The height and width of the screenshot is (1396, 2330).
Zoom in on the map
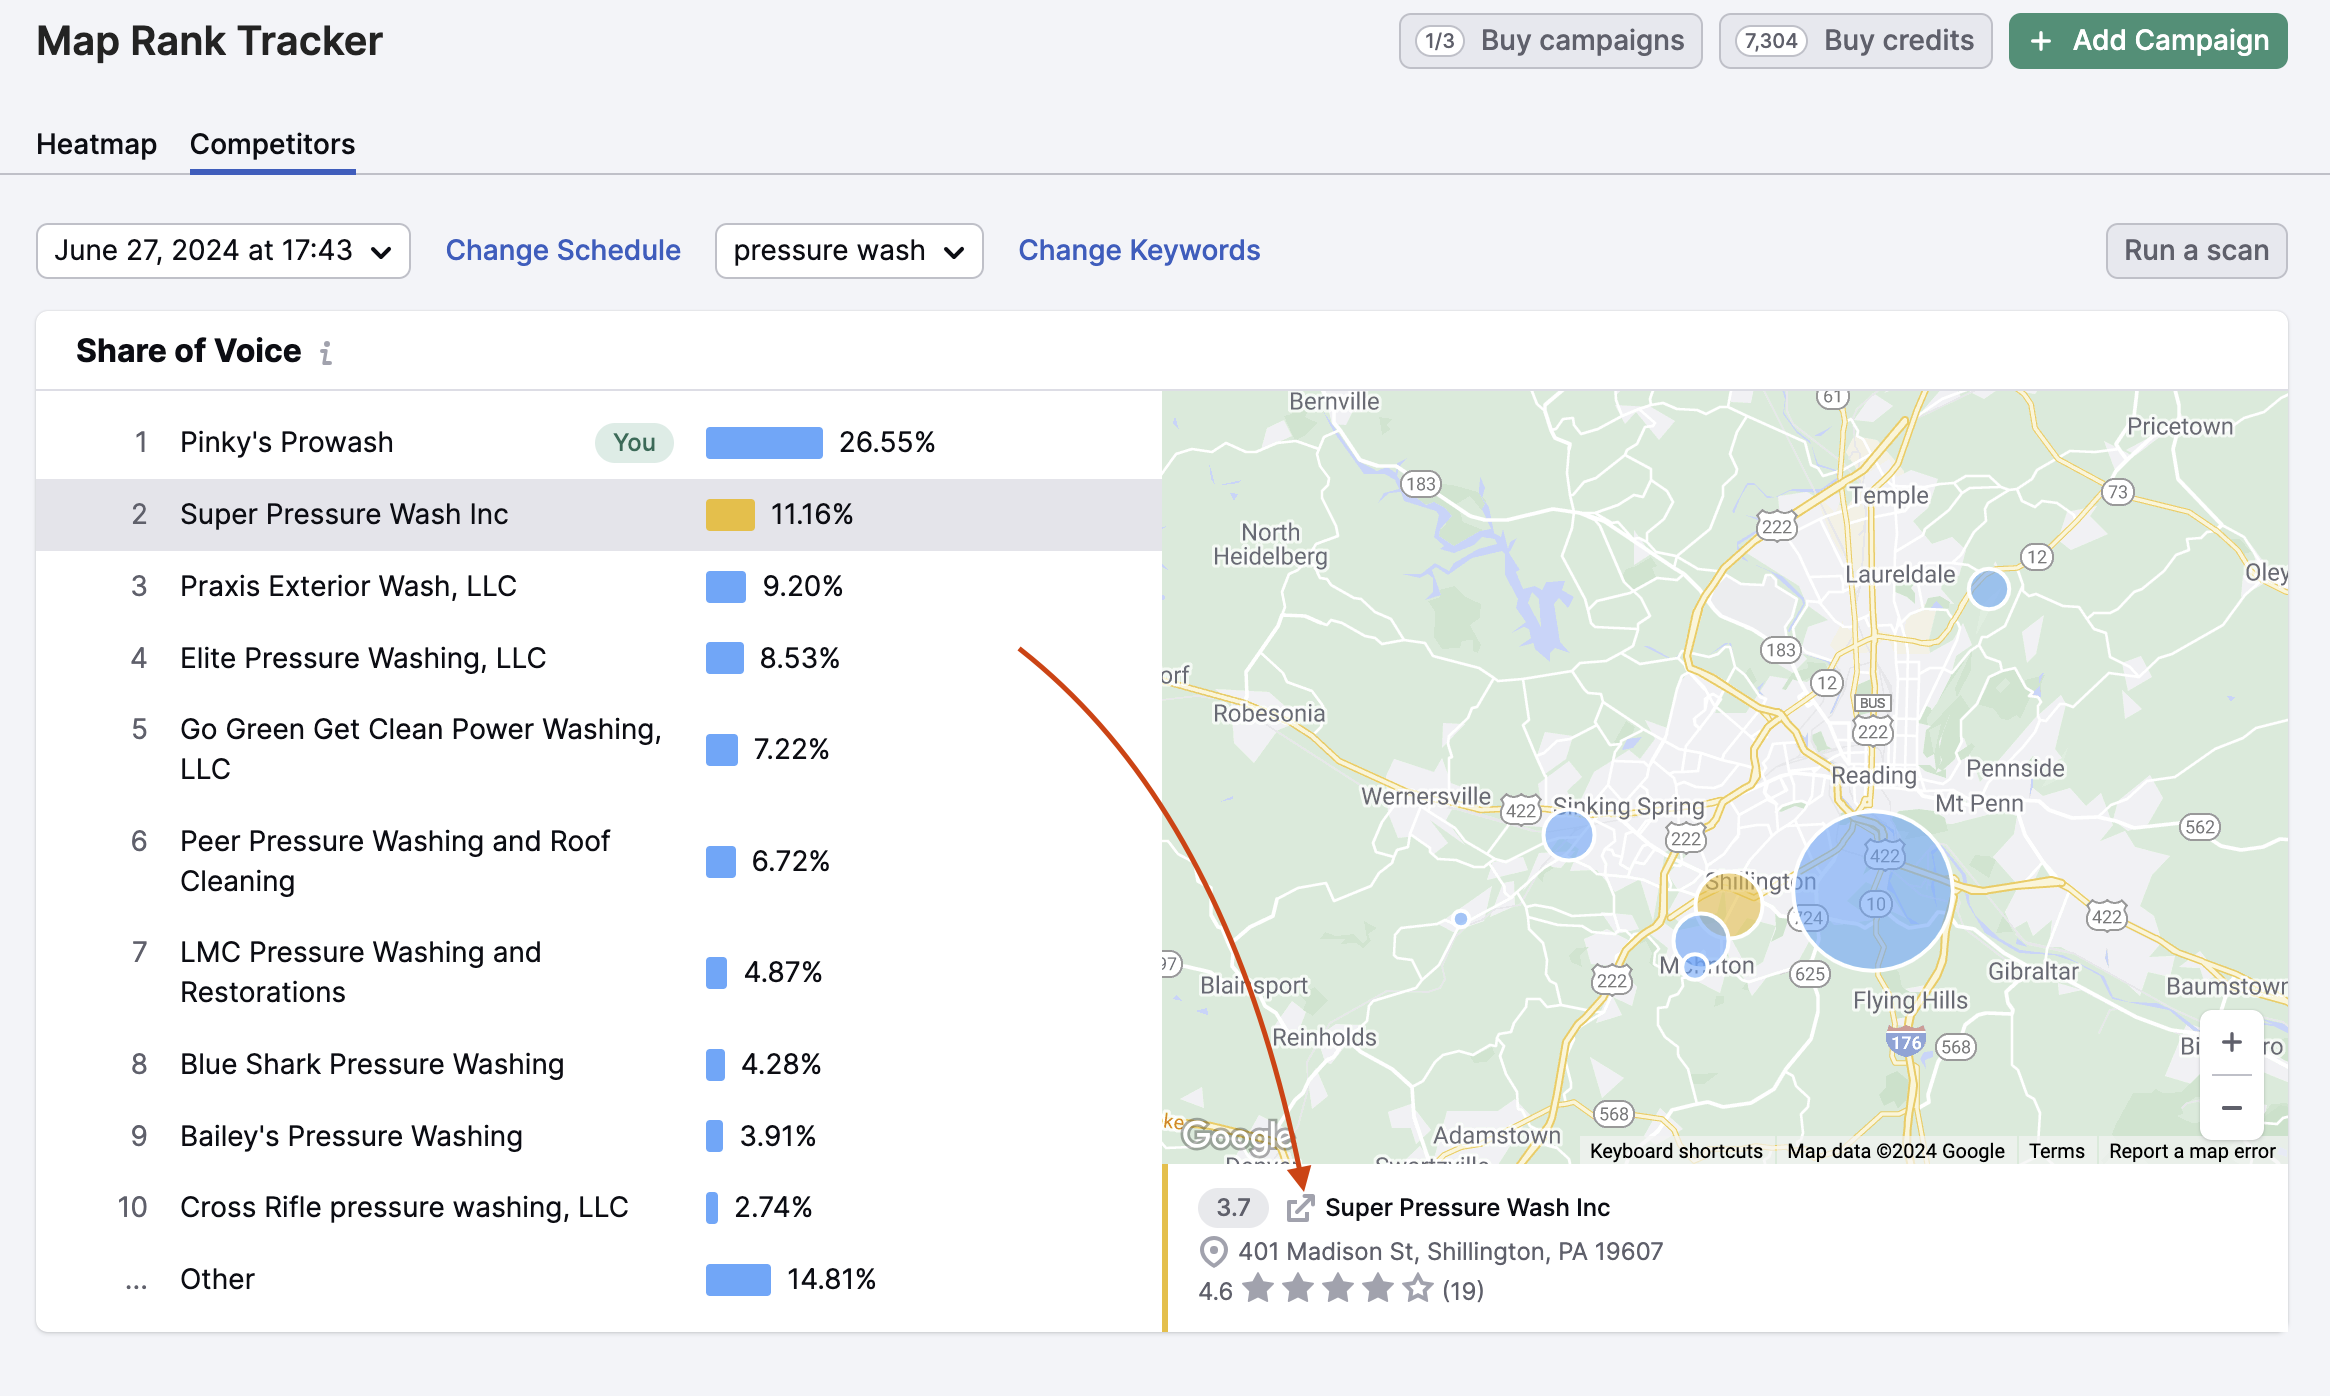click(2231, 1043)
